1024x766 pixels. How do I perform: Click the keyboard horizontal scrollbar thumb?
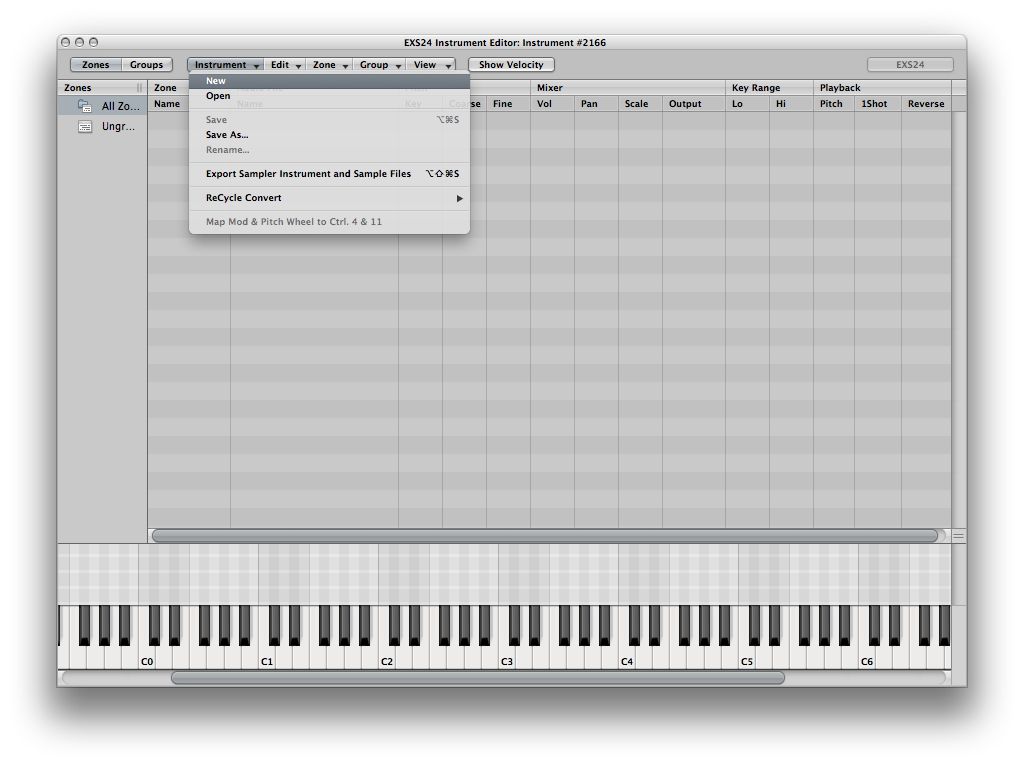click(477, 678)
